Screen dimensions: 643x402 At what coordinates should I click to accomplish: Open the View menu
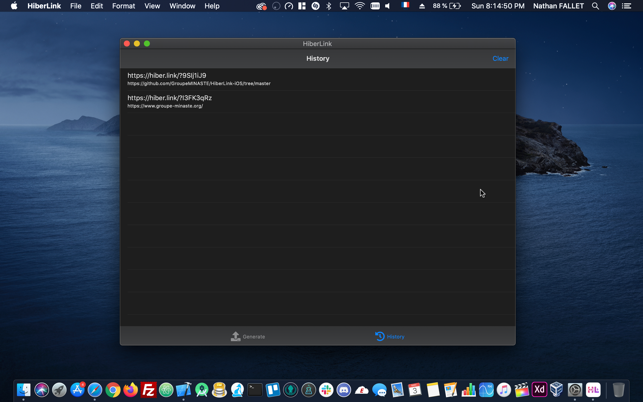tap(152, 6)
